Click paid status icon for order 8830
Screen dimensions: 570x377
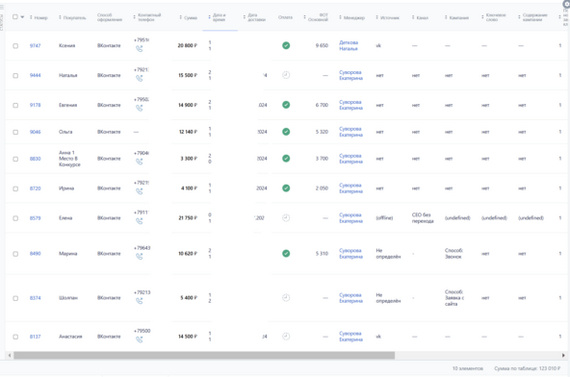286,159
